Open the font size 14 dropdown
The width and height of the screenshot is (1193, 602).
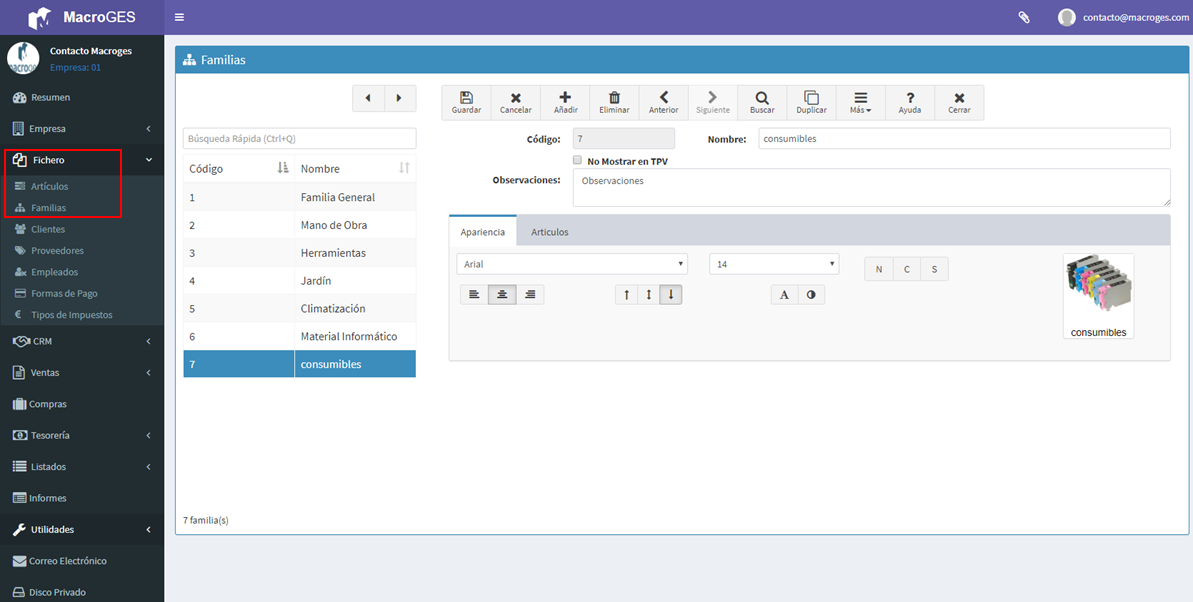tap(774, 264)
